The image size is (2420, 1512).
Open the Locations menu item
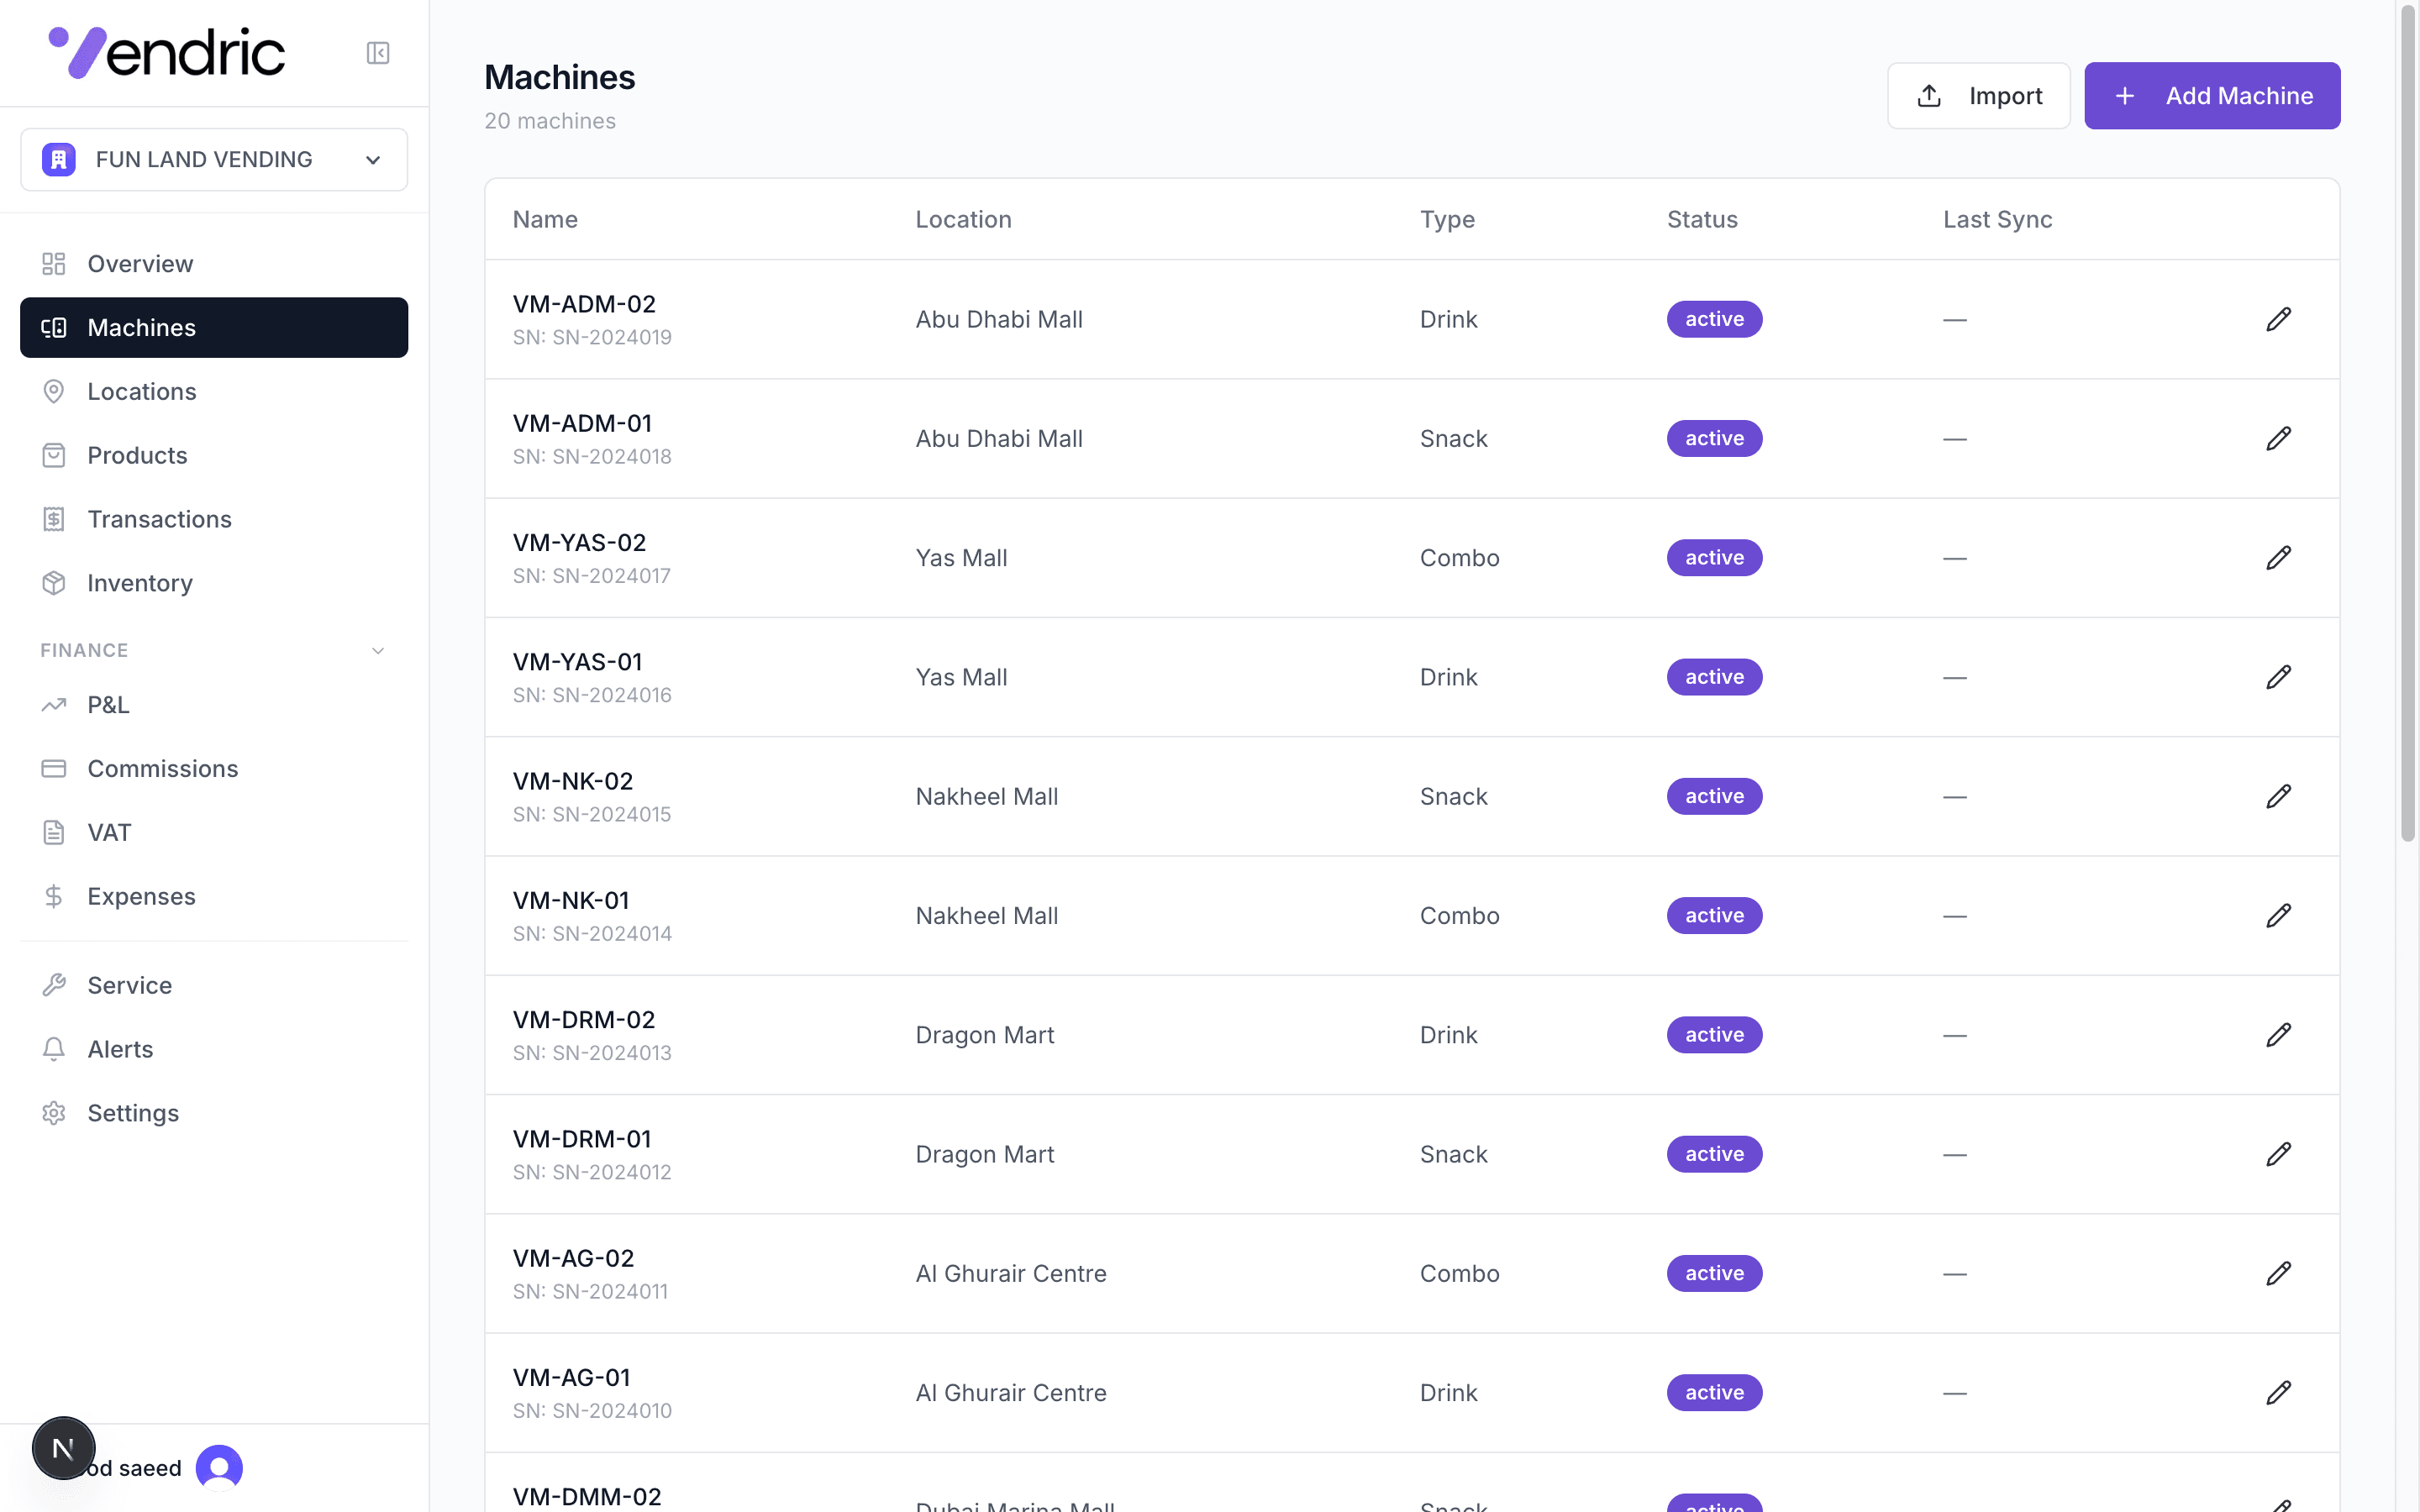click(x=142, y=392)
